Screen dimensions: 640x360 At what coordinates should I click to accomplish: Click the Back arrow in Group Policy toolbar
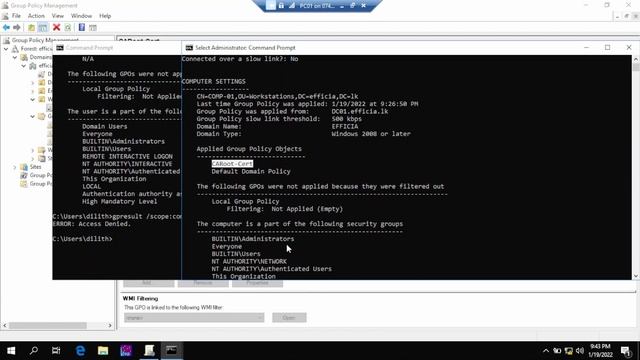point(6,27)
